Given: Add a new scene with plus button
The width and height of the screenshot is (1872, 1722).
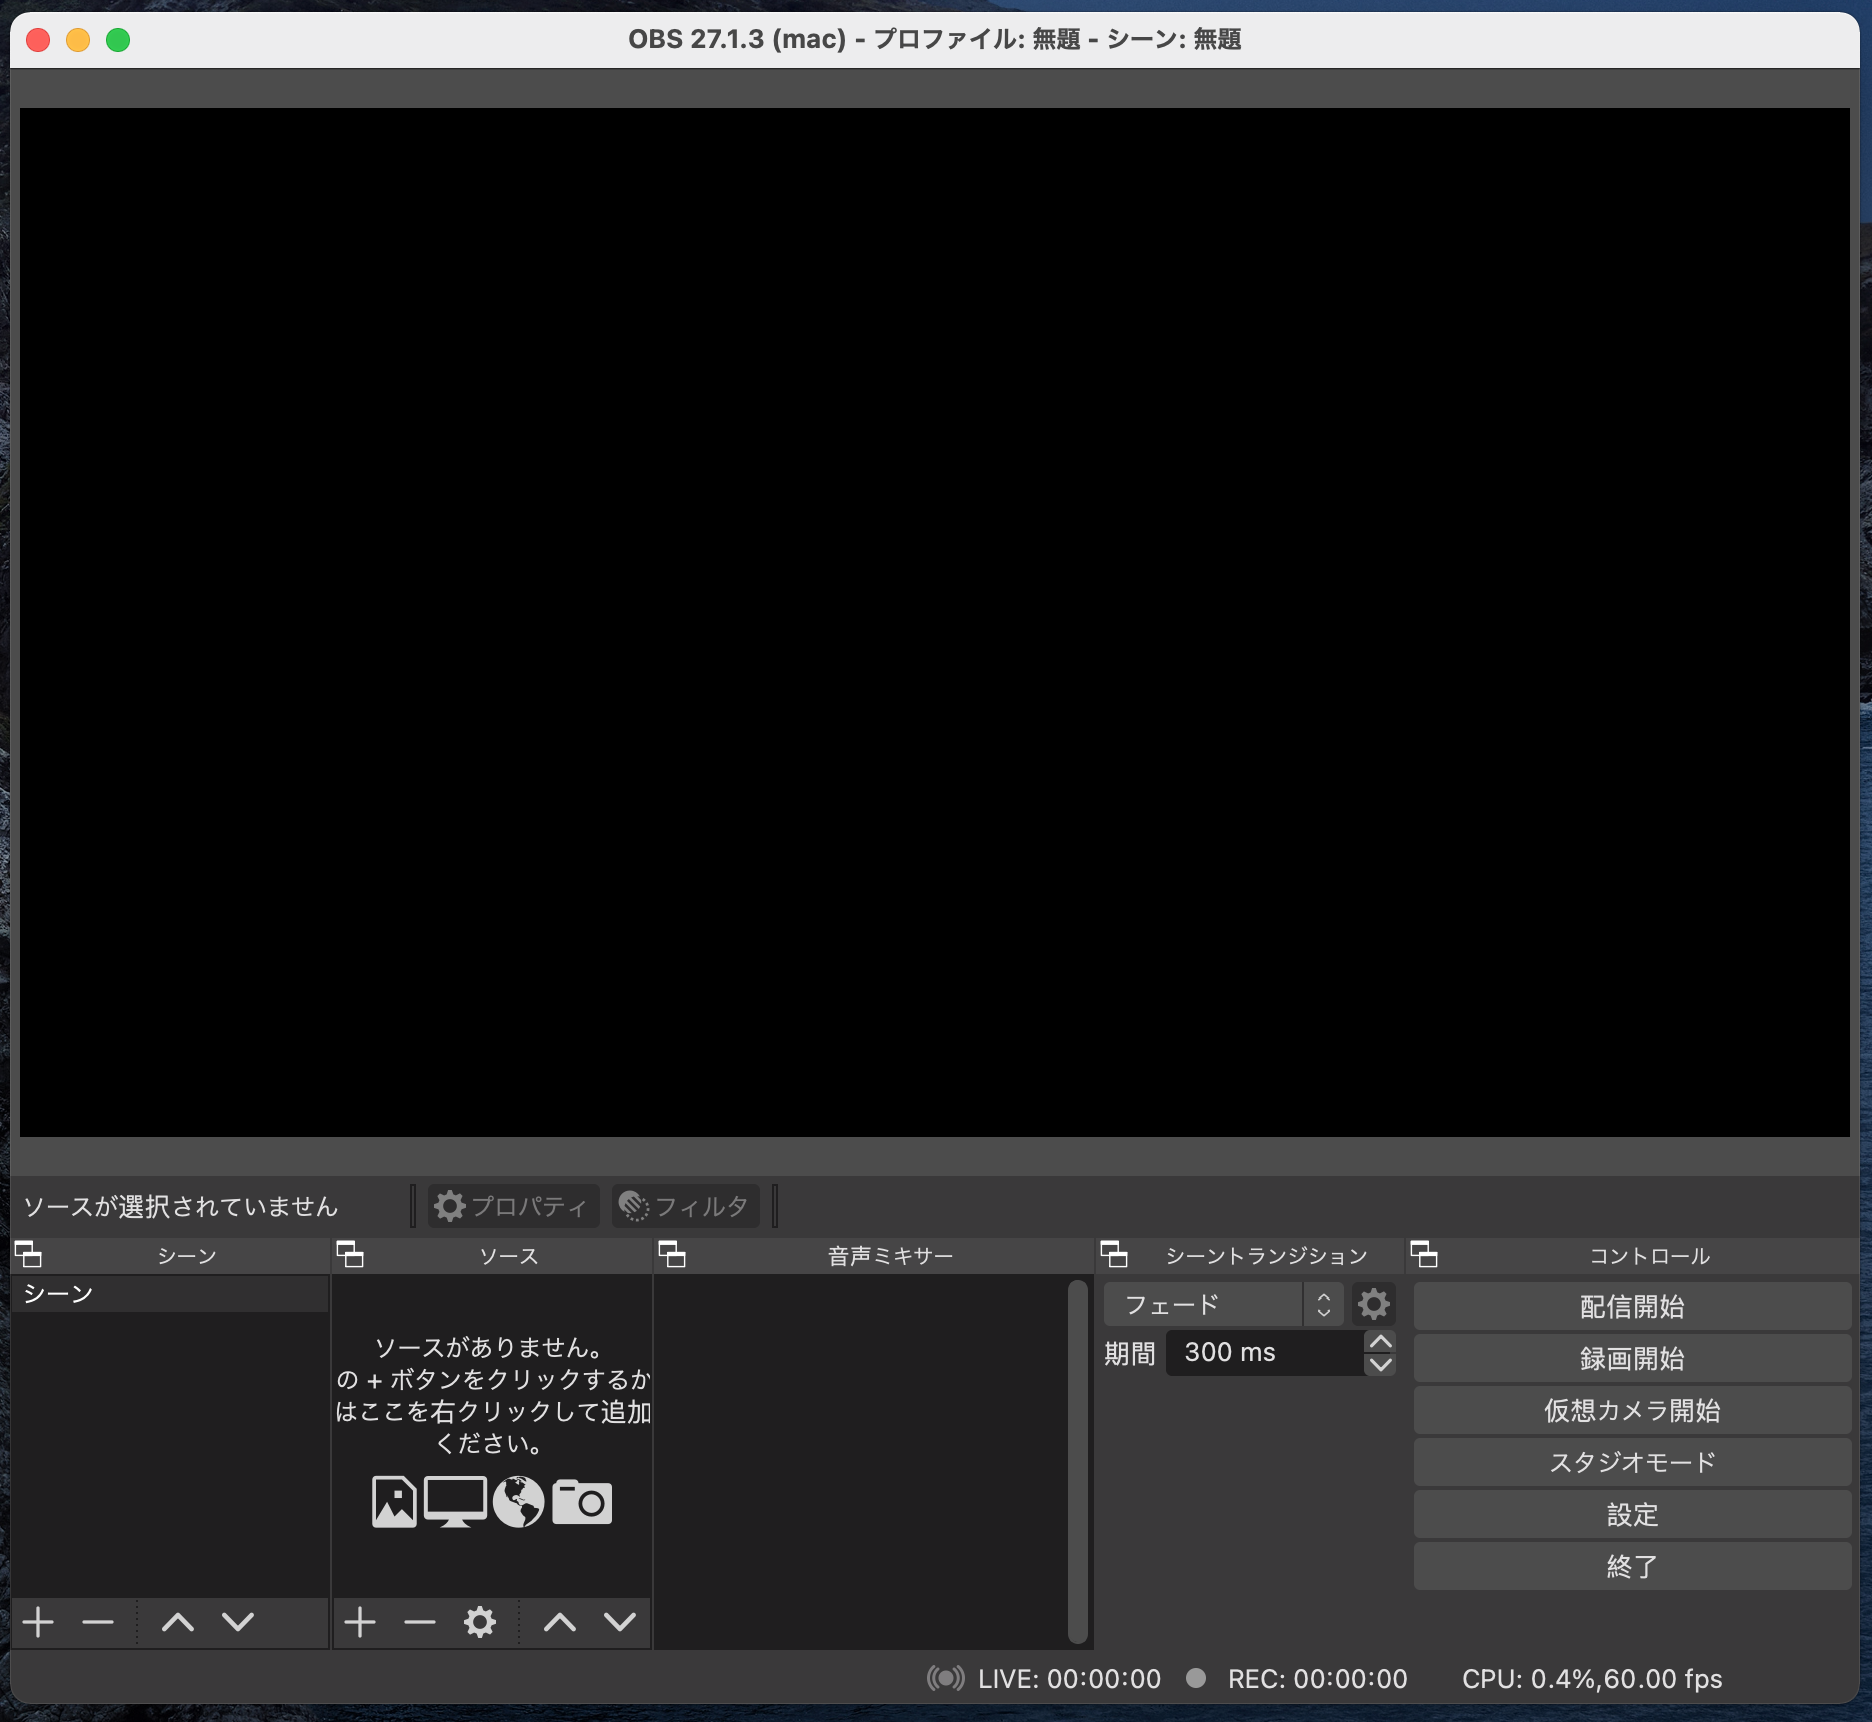Looking at the screenshot, I should tap(38, 1622).
